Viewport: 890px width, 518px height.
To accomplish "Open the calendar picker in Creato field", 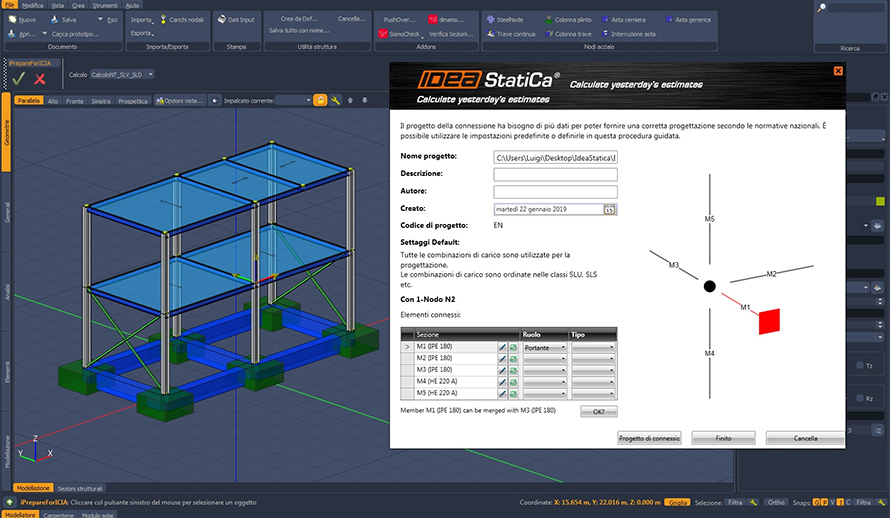I will click(609, 209).
